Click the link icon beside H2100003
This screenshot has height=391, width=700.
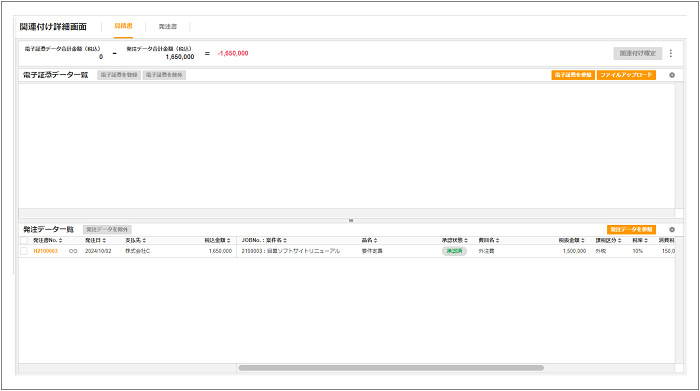pyautogui.click(x=73, y=251)
